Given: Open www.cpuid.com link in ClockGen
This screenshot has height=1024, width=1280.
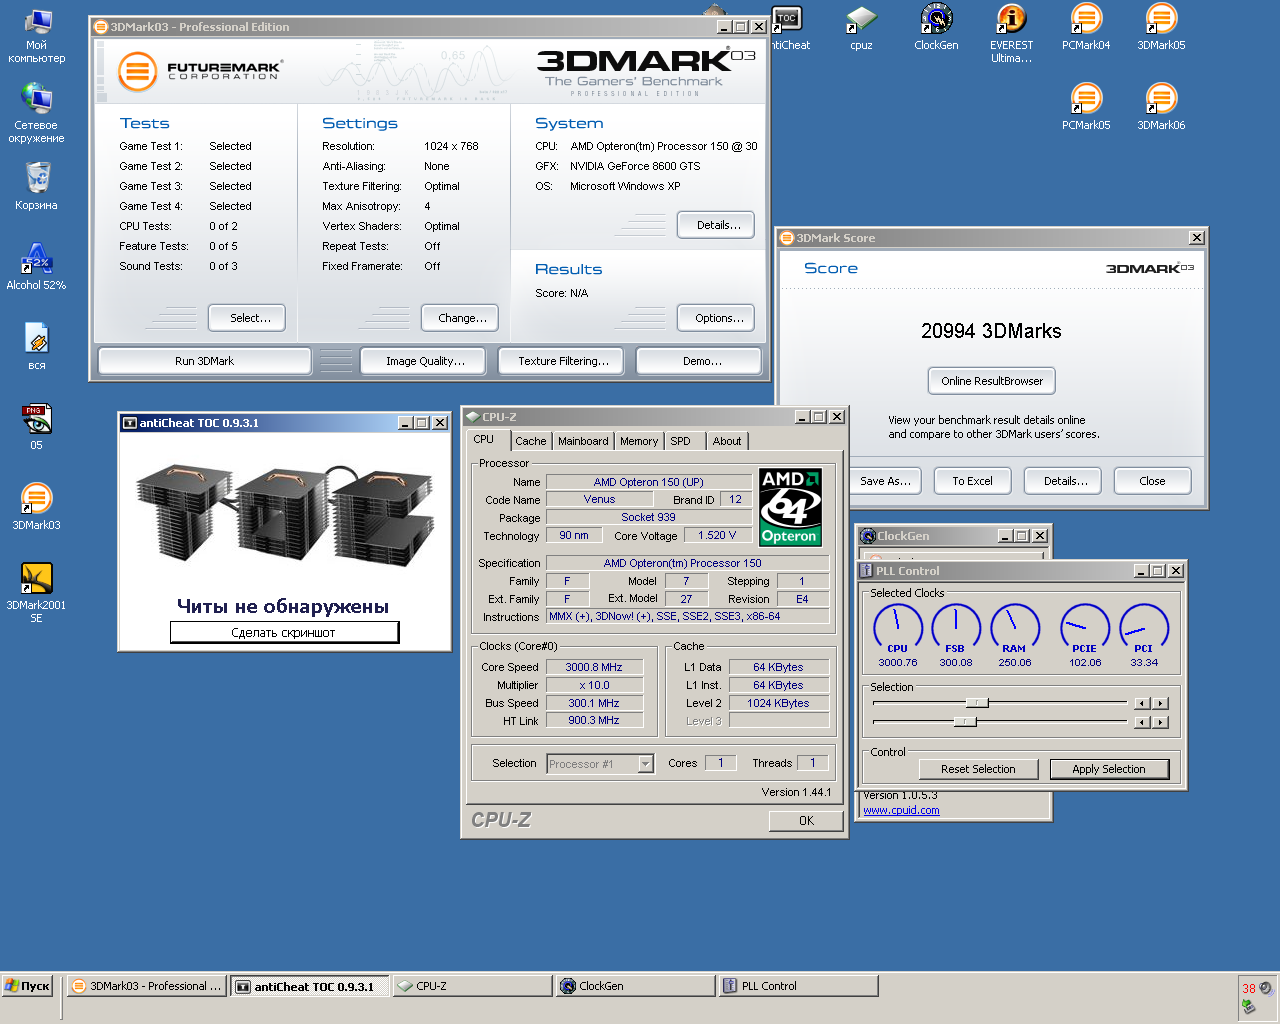Looking at the screenshot, I should click(901, 810).
